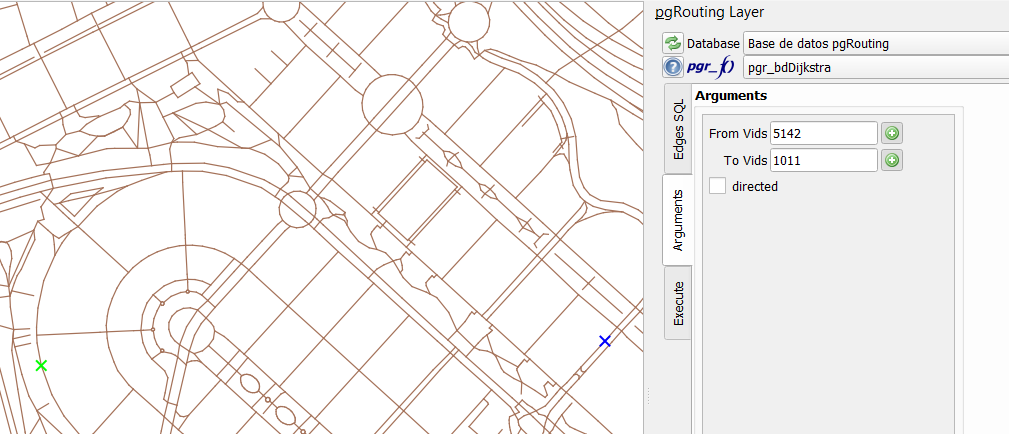The image size is (1009, 434).
Task: Open pgRouting function help icon
Action: [672, 67]
